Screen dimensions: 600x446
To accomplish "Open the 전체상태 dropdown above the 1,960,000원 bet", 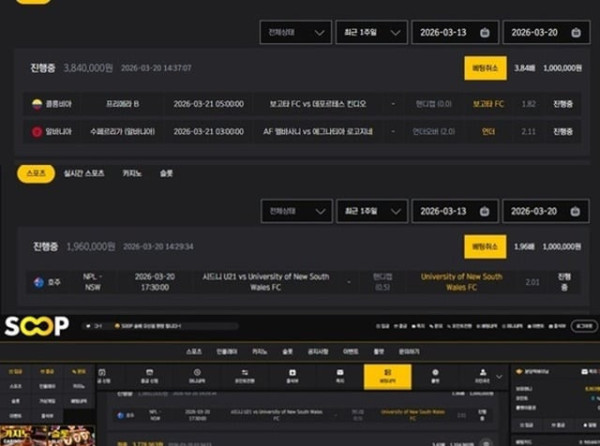I will pos(297,211).
